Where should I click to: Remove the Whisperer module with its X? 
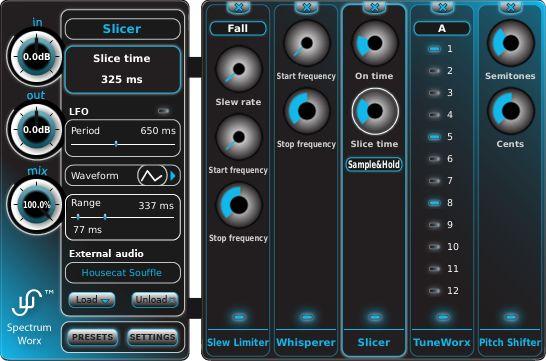tap(306, 7)
